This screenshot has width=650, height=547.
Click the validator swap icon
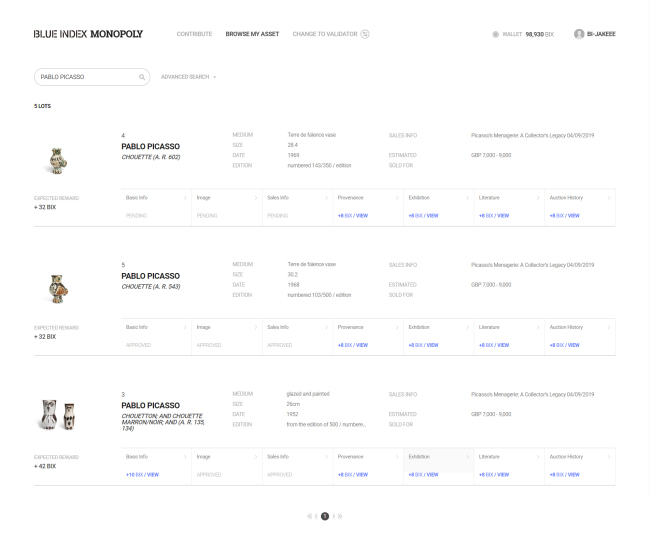[x=365, y=34]
